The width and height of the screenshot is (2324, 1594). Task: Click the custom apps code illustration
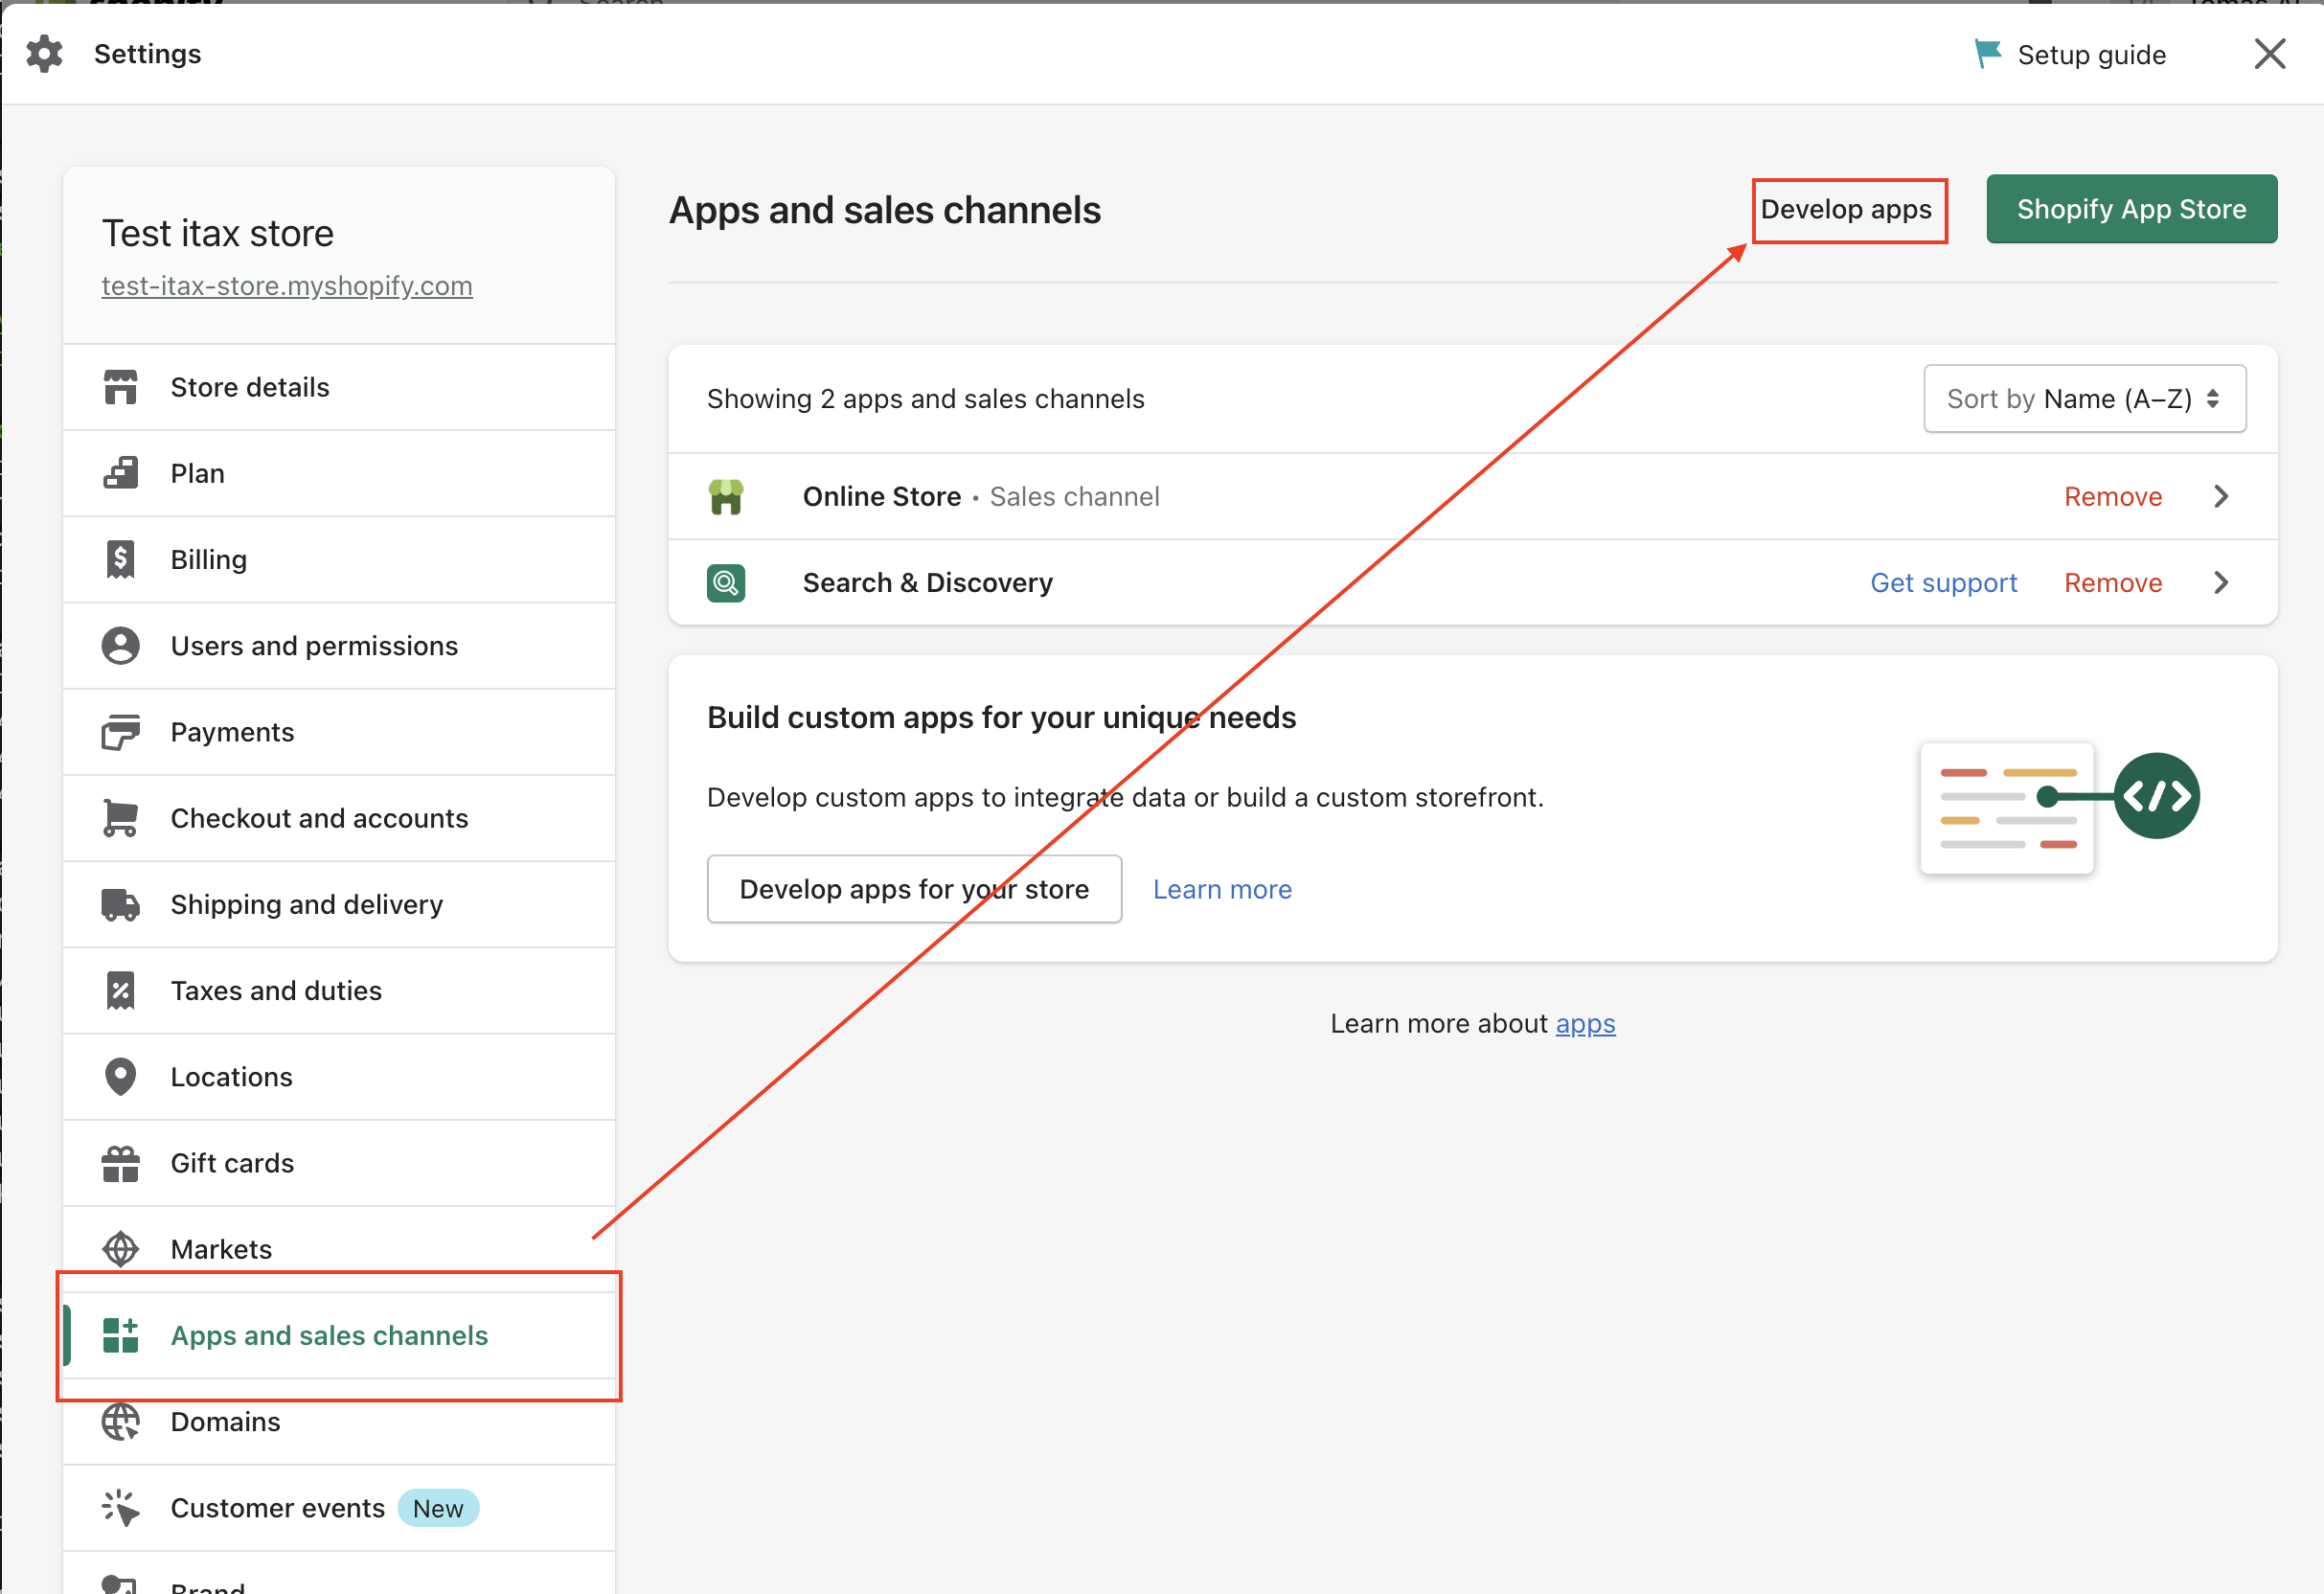click(2058, 808)
